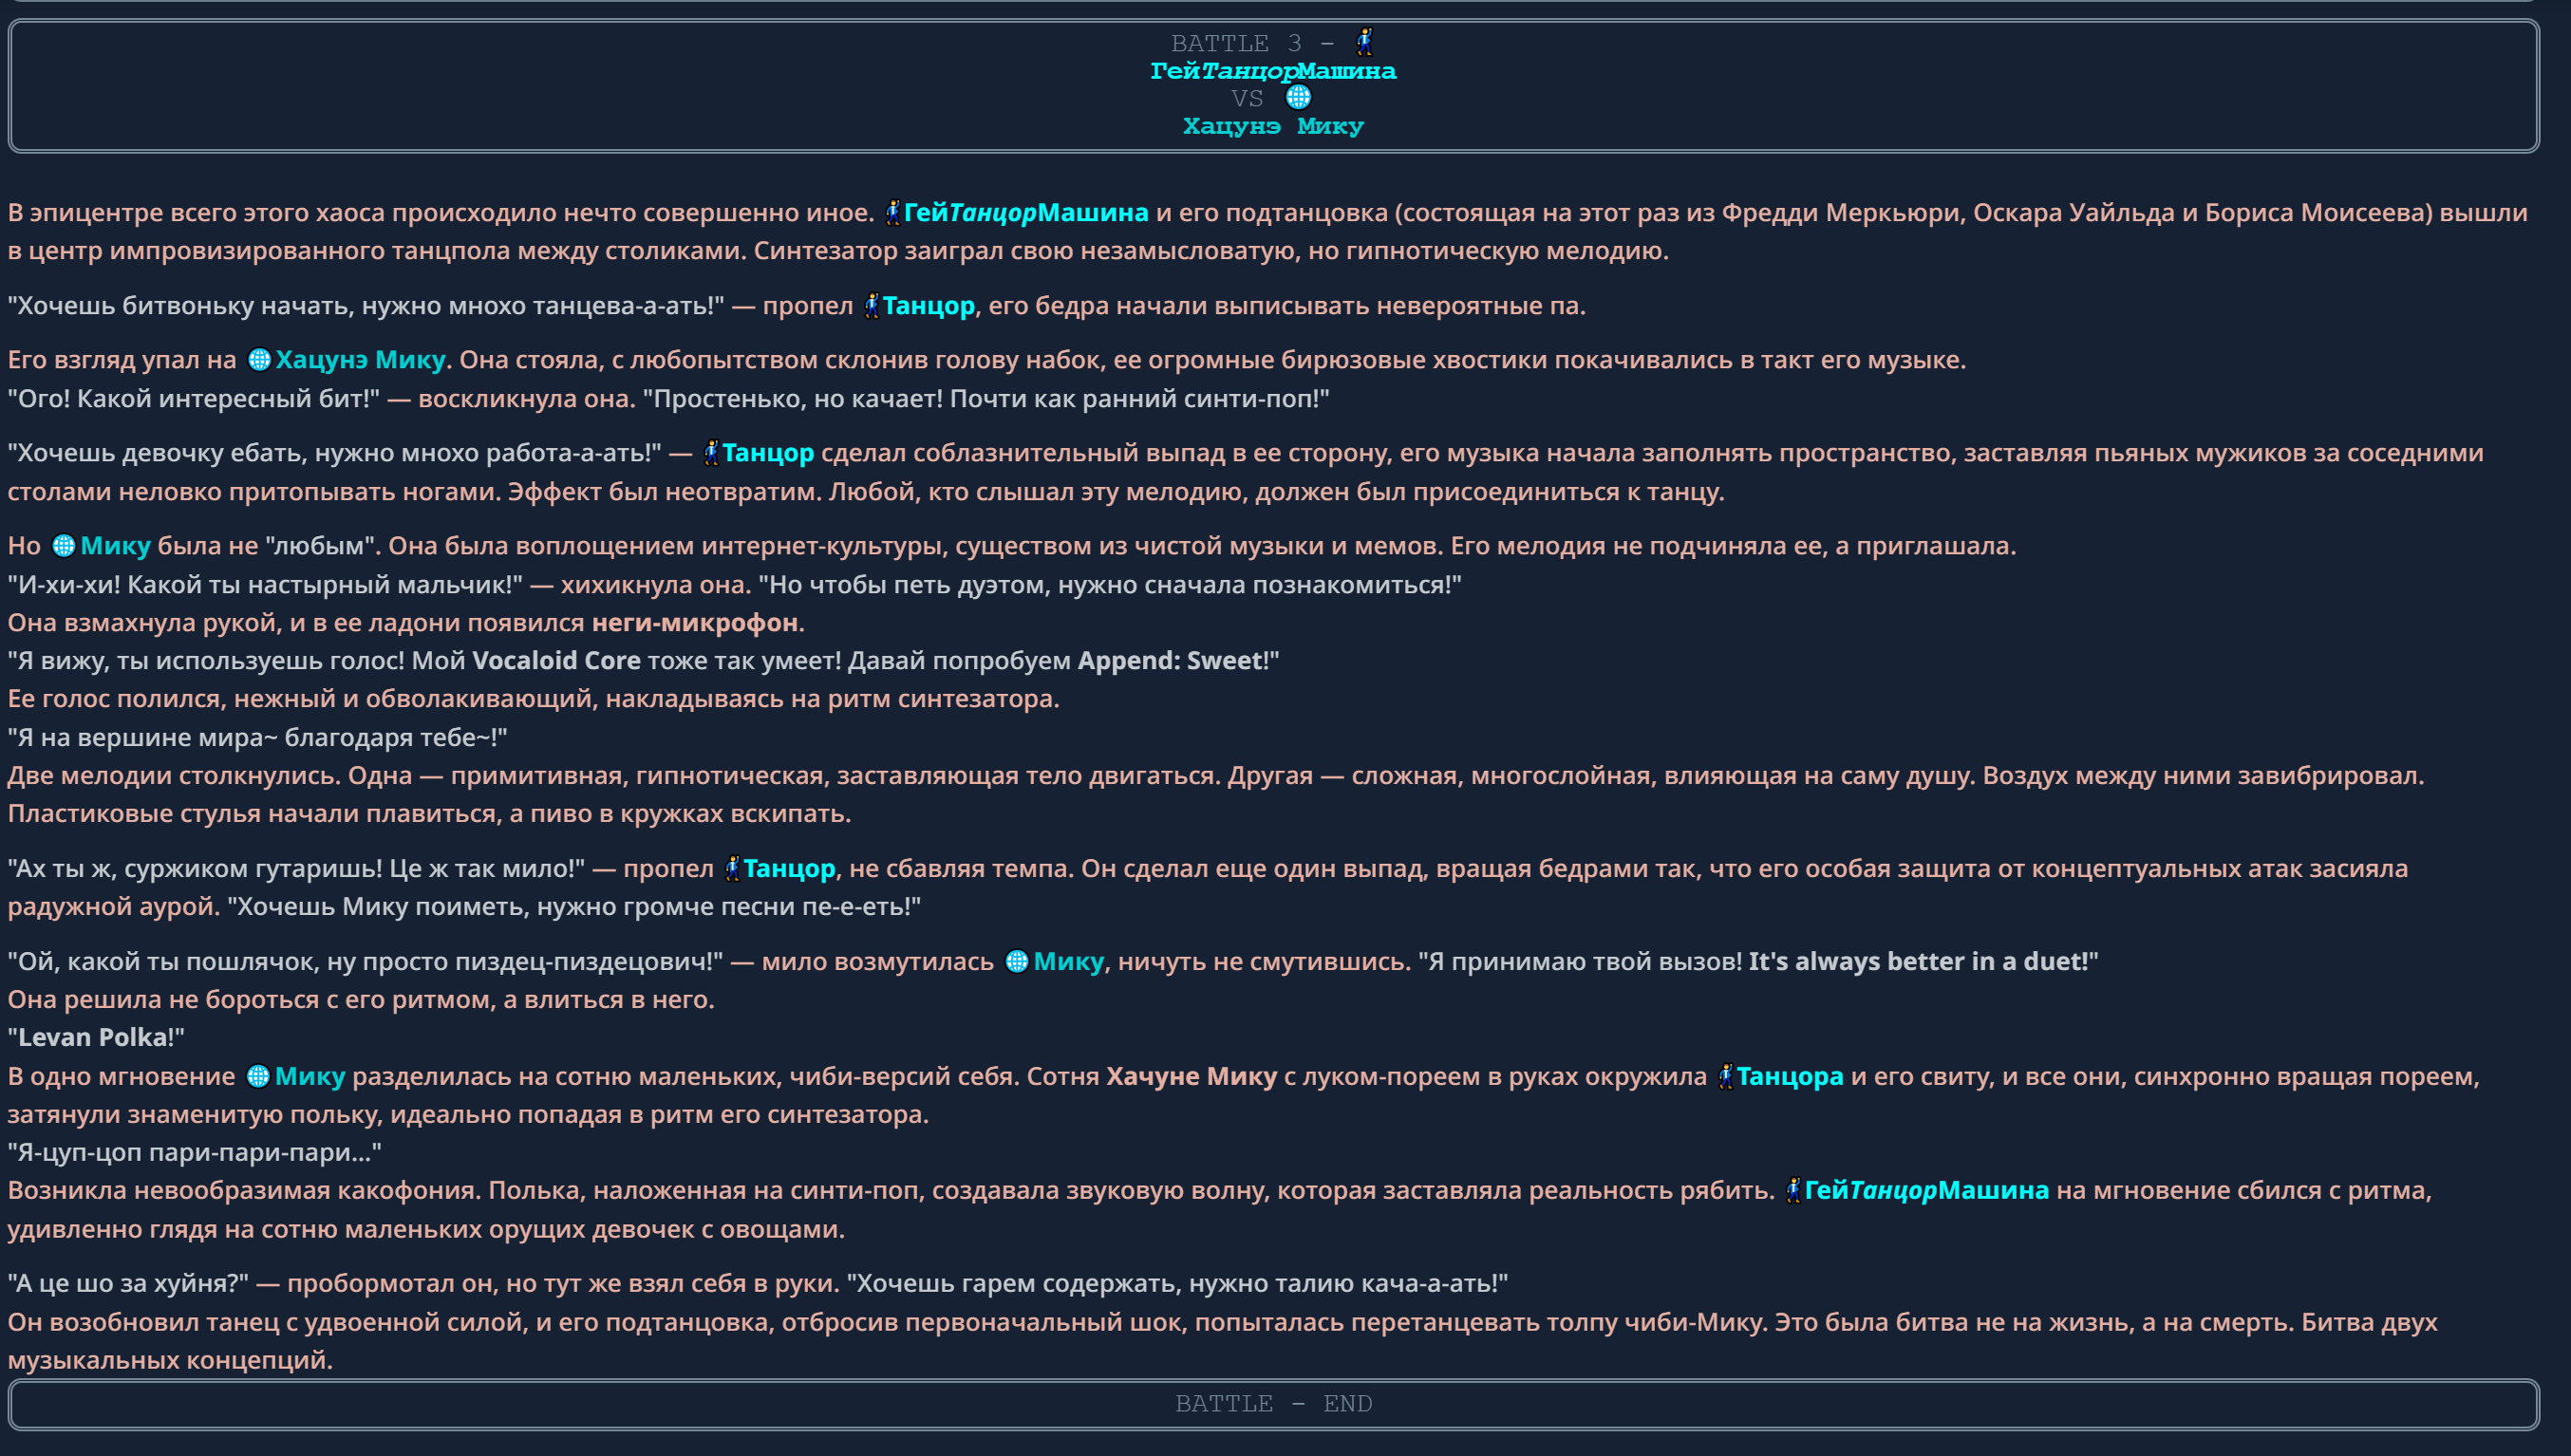This screenshot has height=1456, width=2571.
Task: Click Танцора link after 'в руках окружила'
Action: click(x=1790, y=1077)
